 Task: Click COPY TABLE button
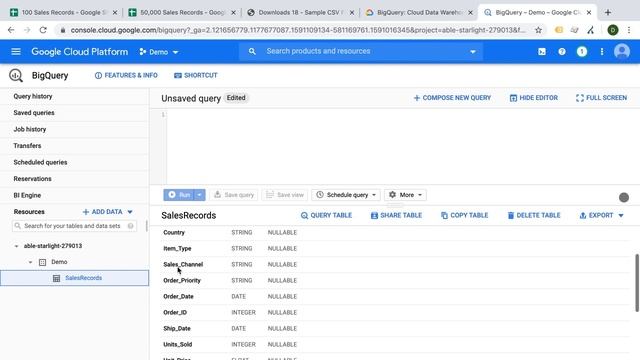click(x=464, y=215)
